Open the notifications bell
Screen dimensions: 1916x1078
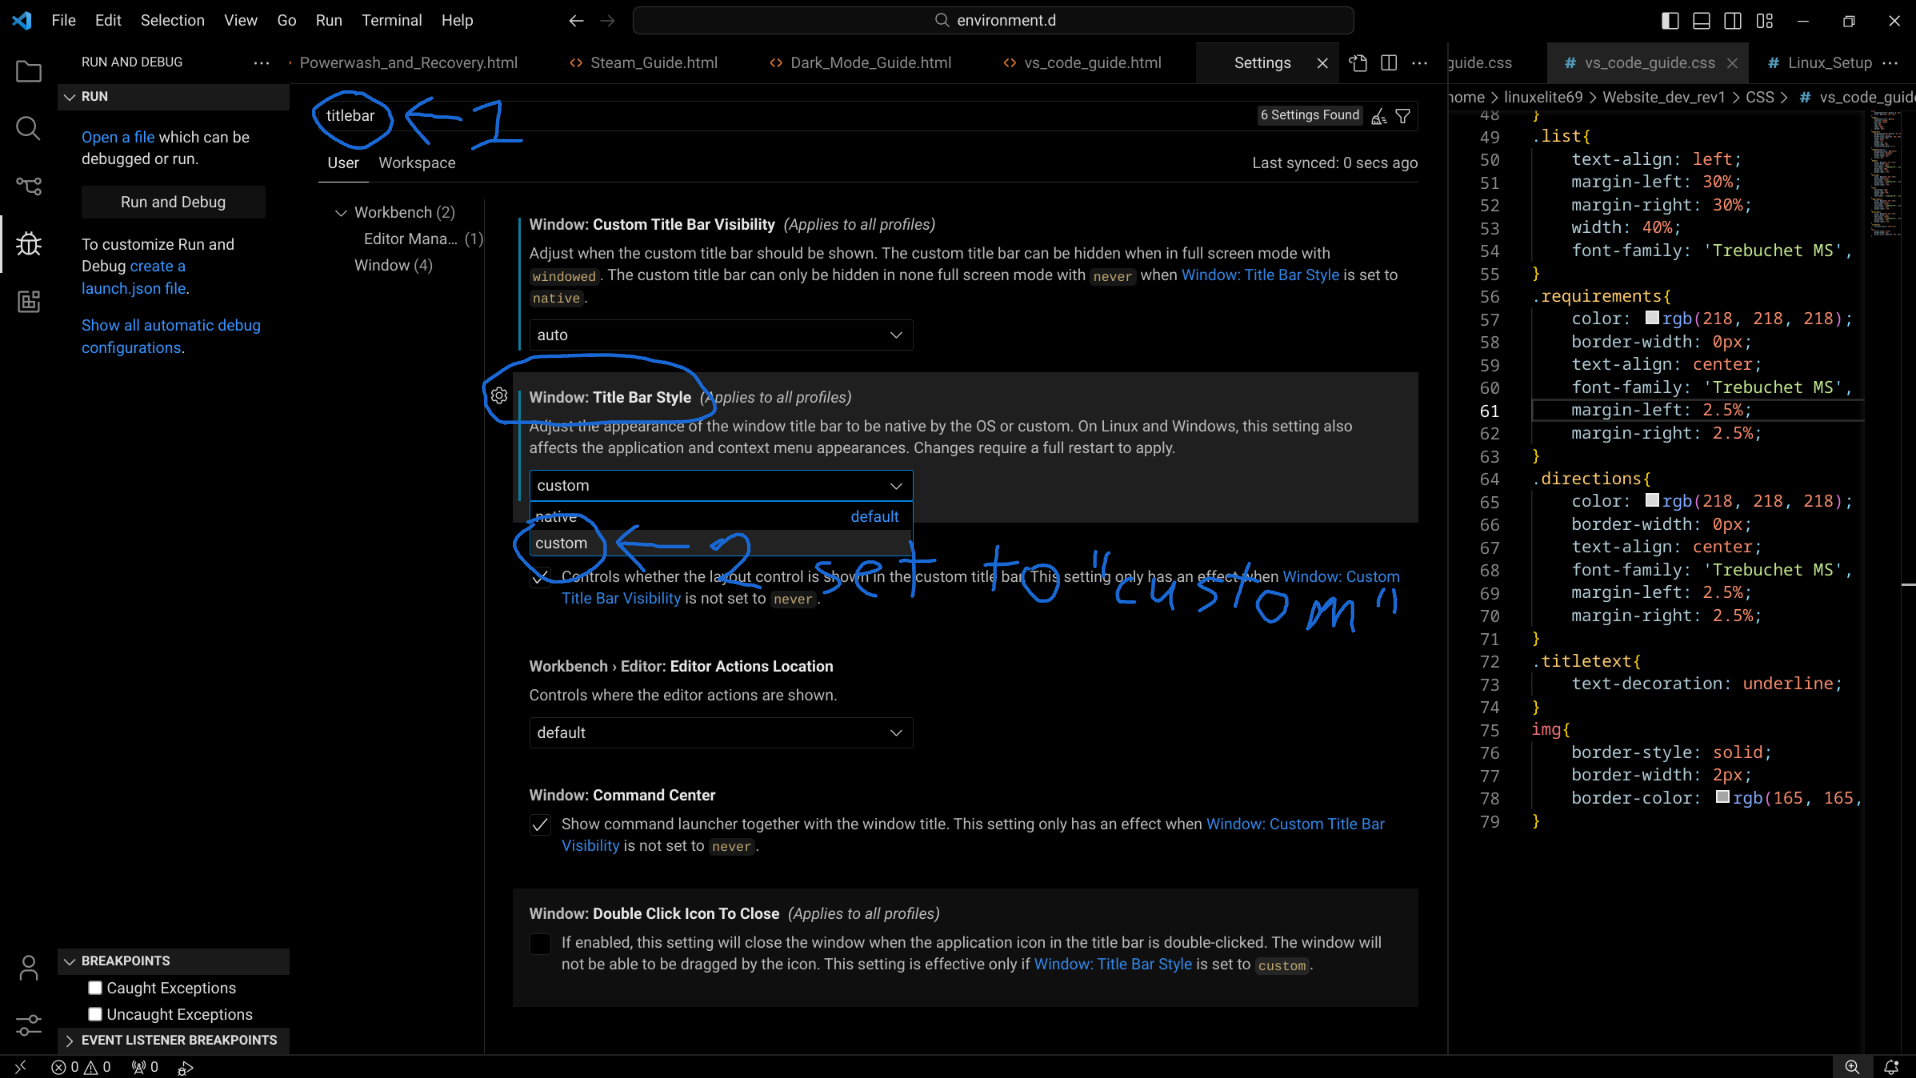1891,1067
